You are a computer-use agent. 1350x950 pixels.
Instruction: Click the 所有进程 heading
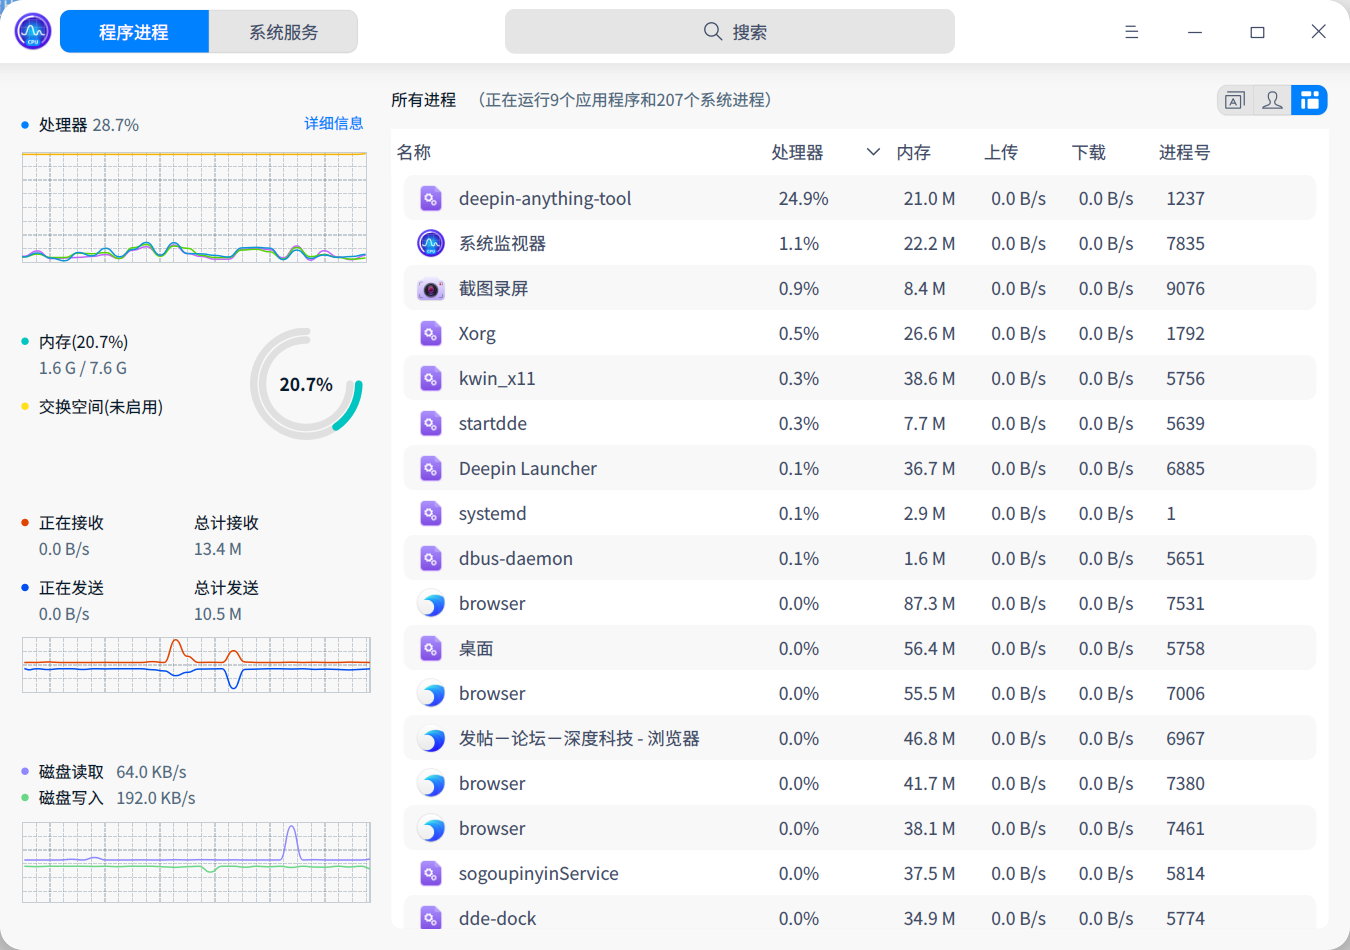[423, 100]
